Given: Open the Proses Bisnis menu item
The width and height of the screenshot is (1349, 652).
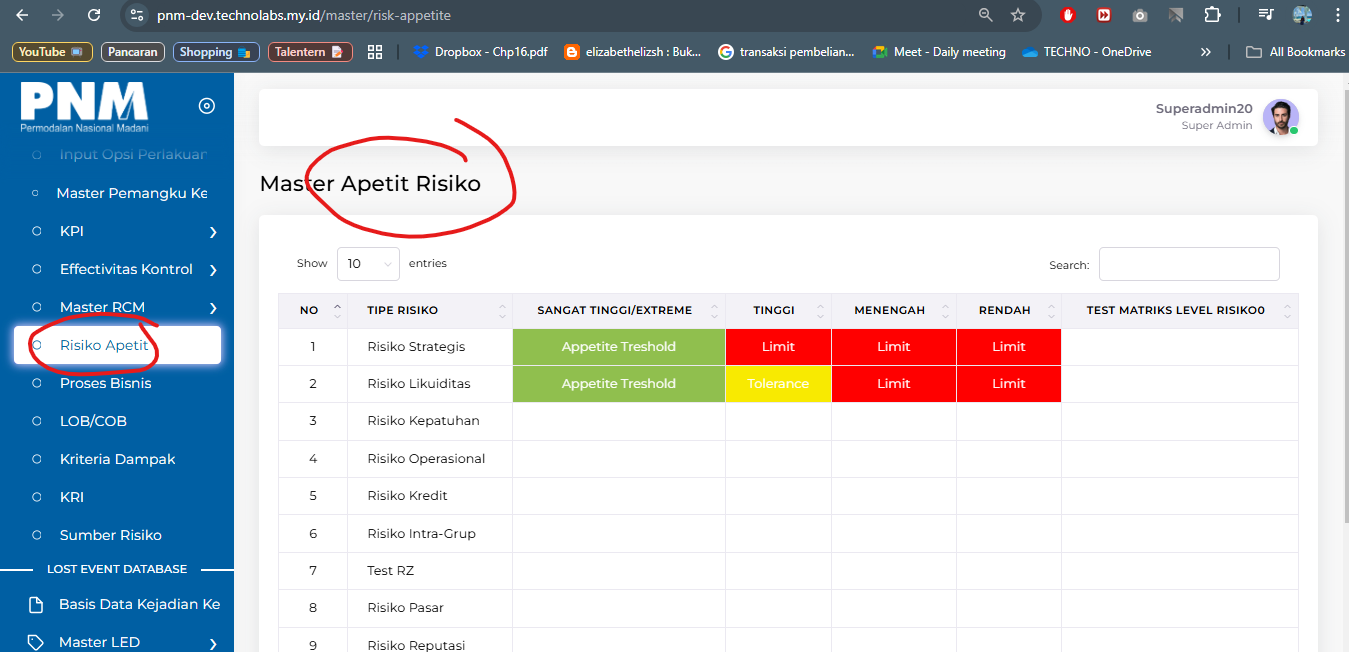Looking at the screenshot, I should 105,383.
